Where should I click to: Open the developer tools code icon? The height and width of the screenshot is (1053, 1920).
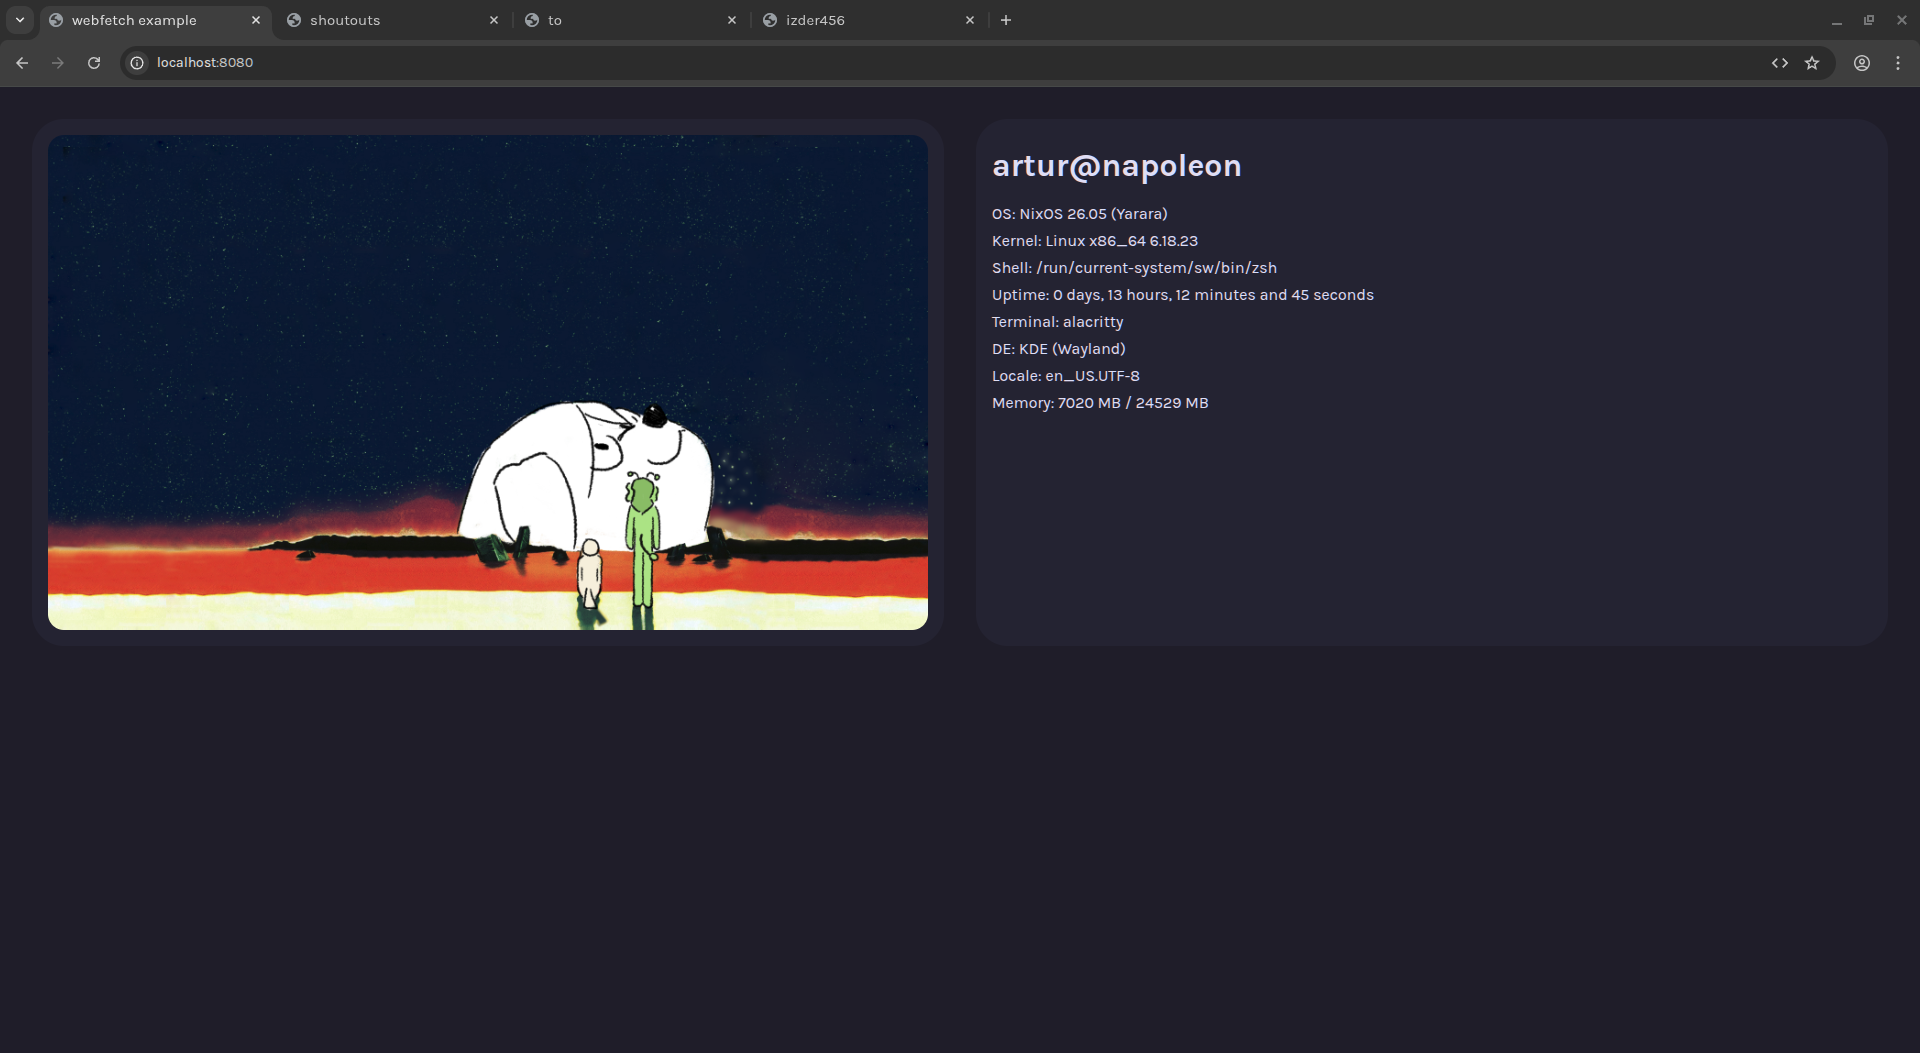click(1780, 63)
